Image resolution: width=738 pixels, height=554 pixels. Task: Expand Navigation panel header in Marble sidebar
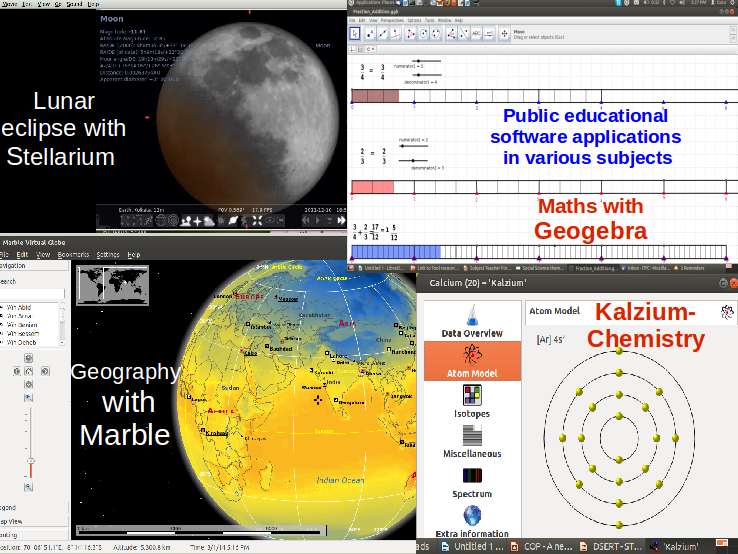click(34, 265)
